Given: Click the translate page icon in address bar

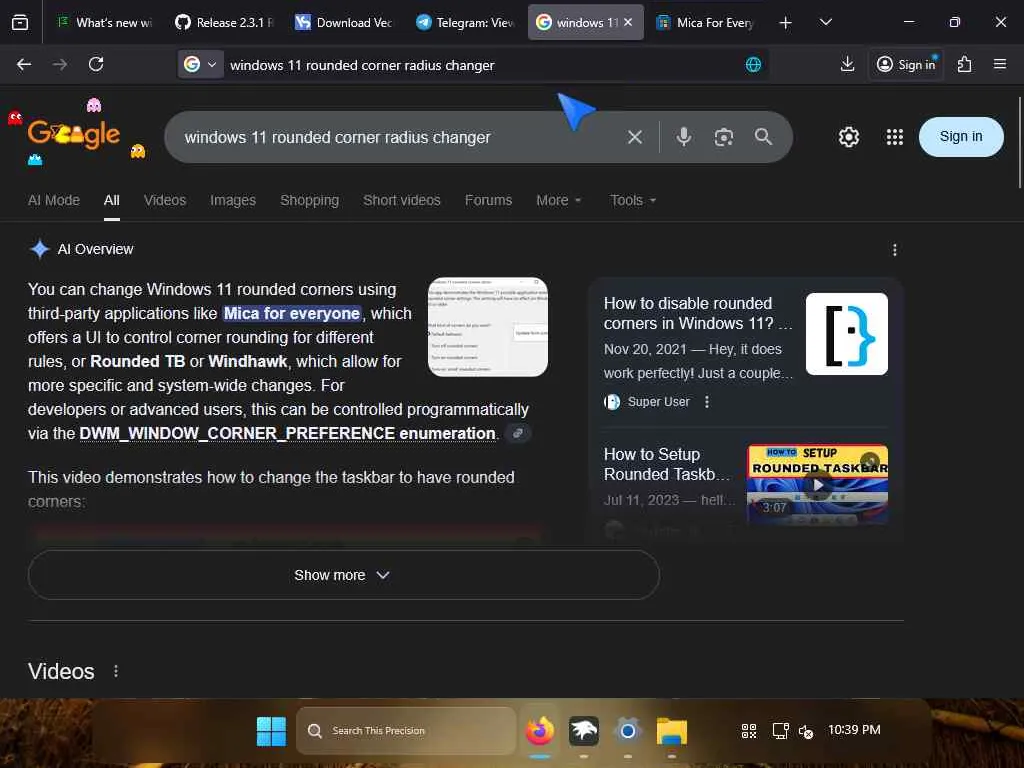Looking at the screenshot, I should 753,65.
